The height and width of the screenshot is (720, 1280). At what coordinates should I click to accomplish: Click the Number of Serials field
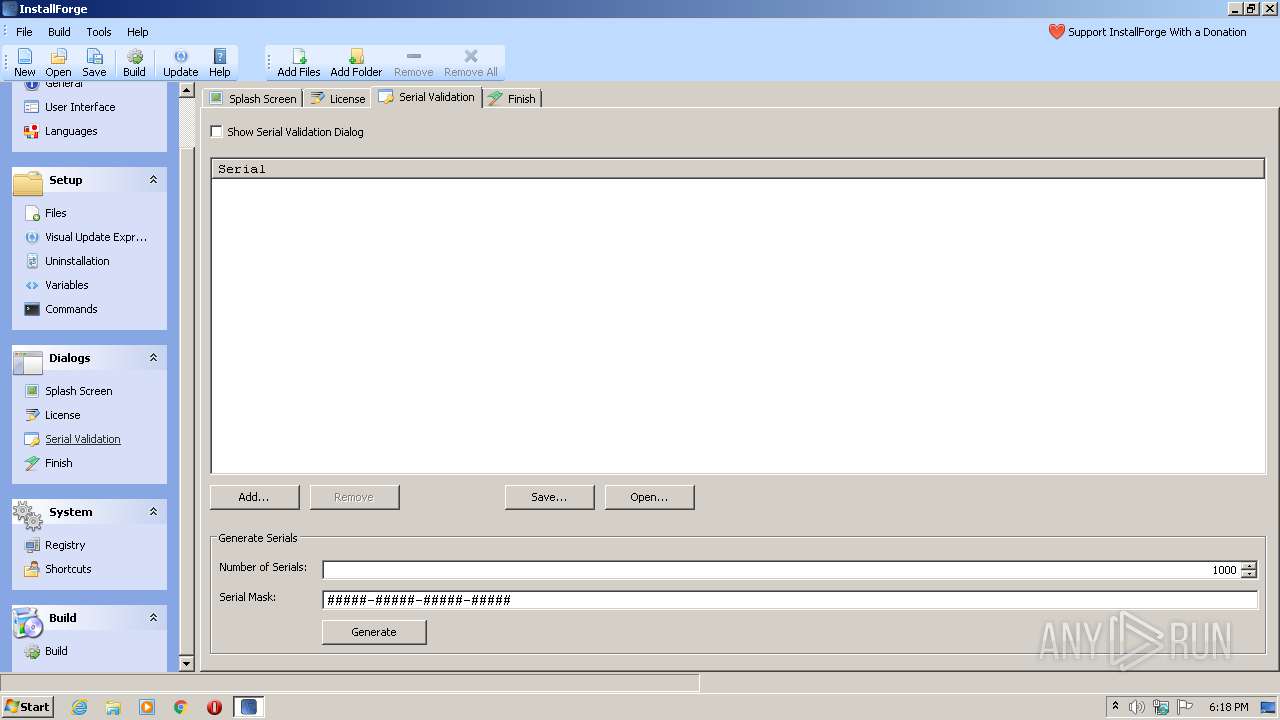click(781, 570)
